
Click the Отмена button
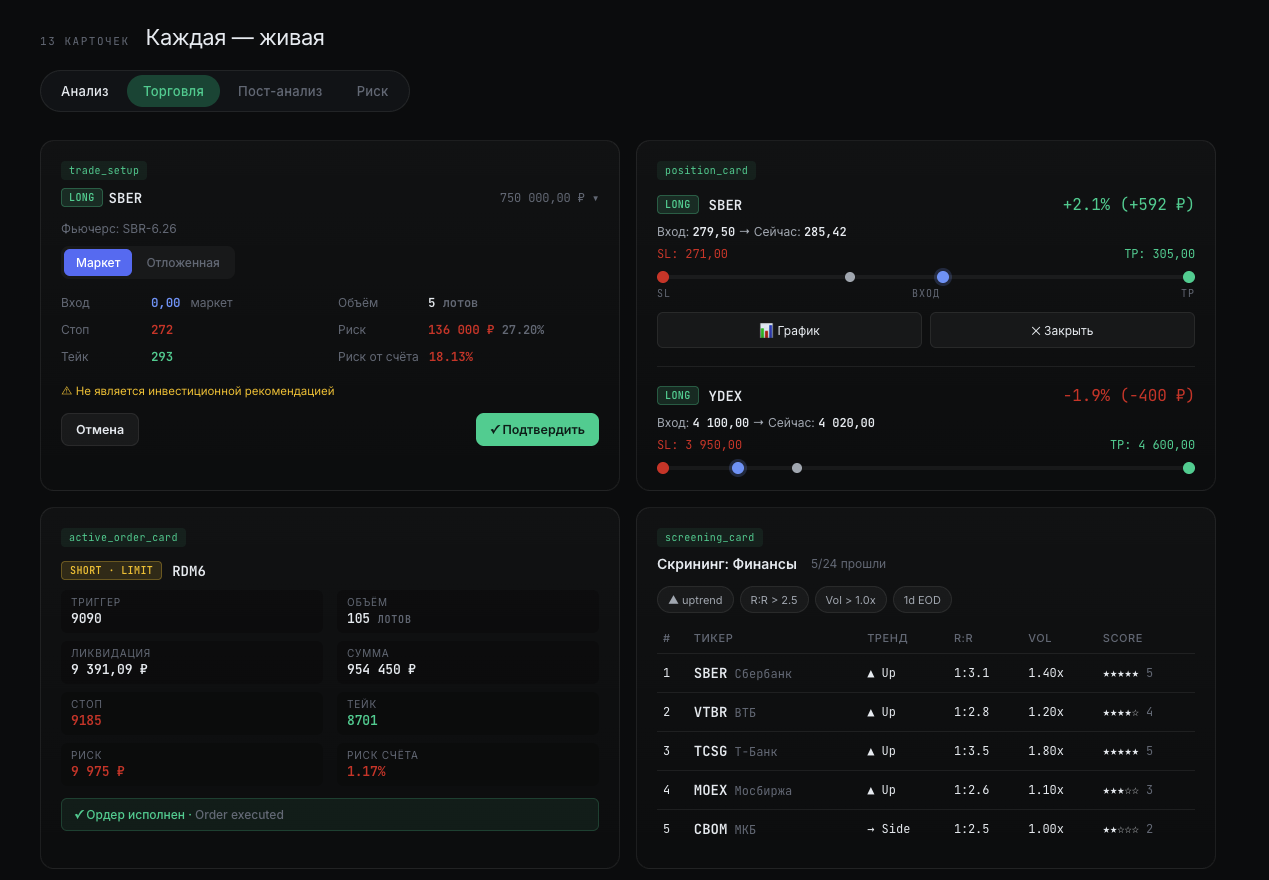coord(100,429)
